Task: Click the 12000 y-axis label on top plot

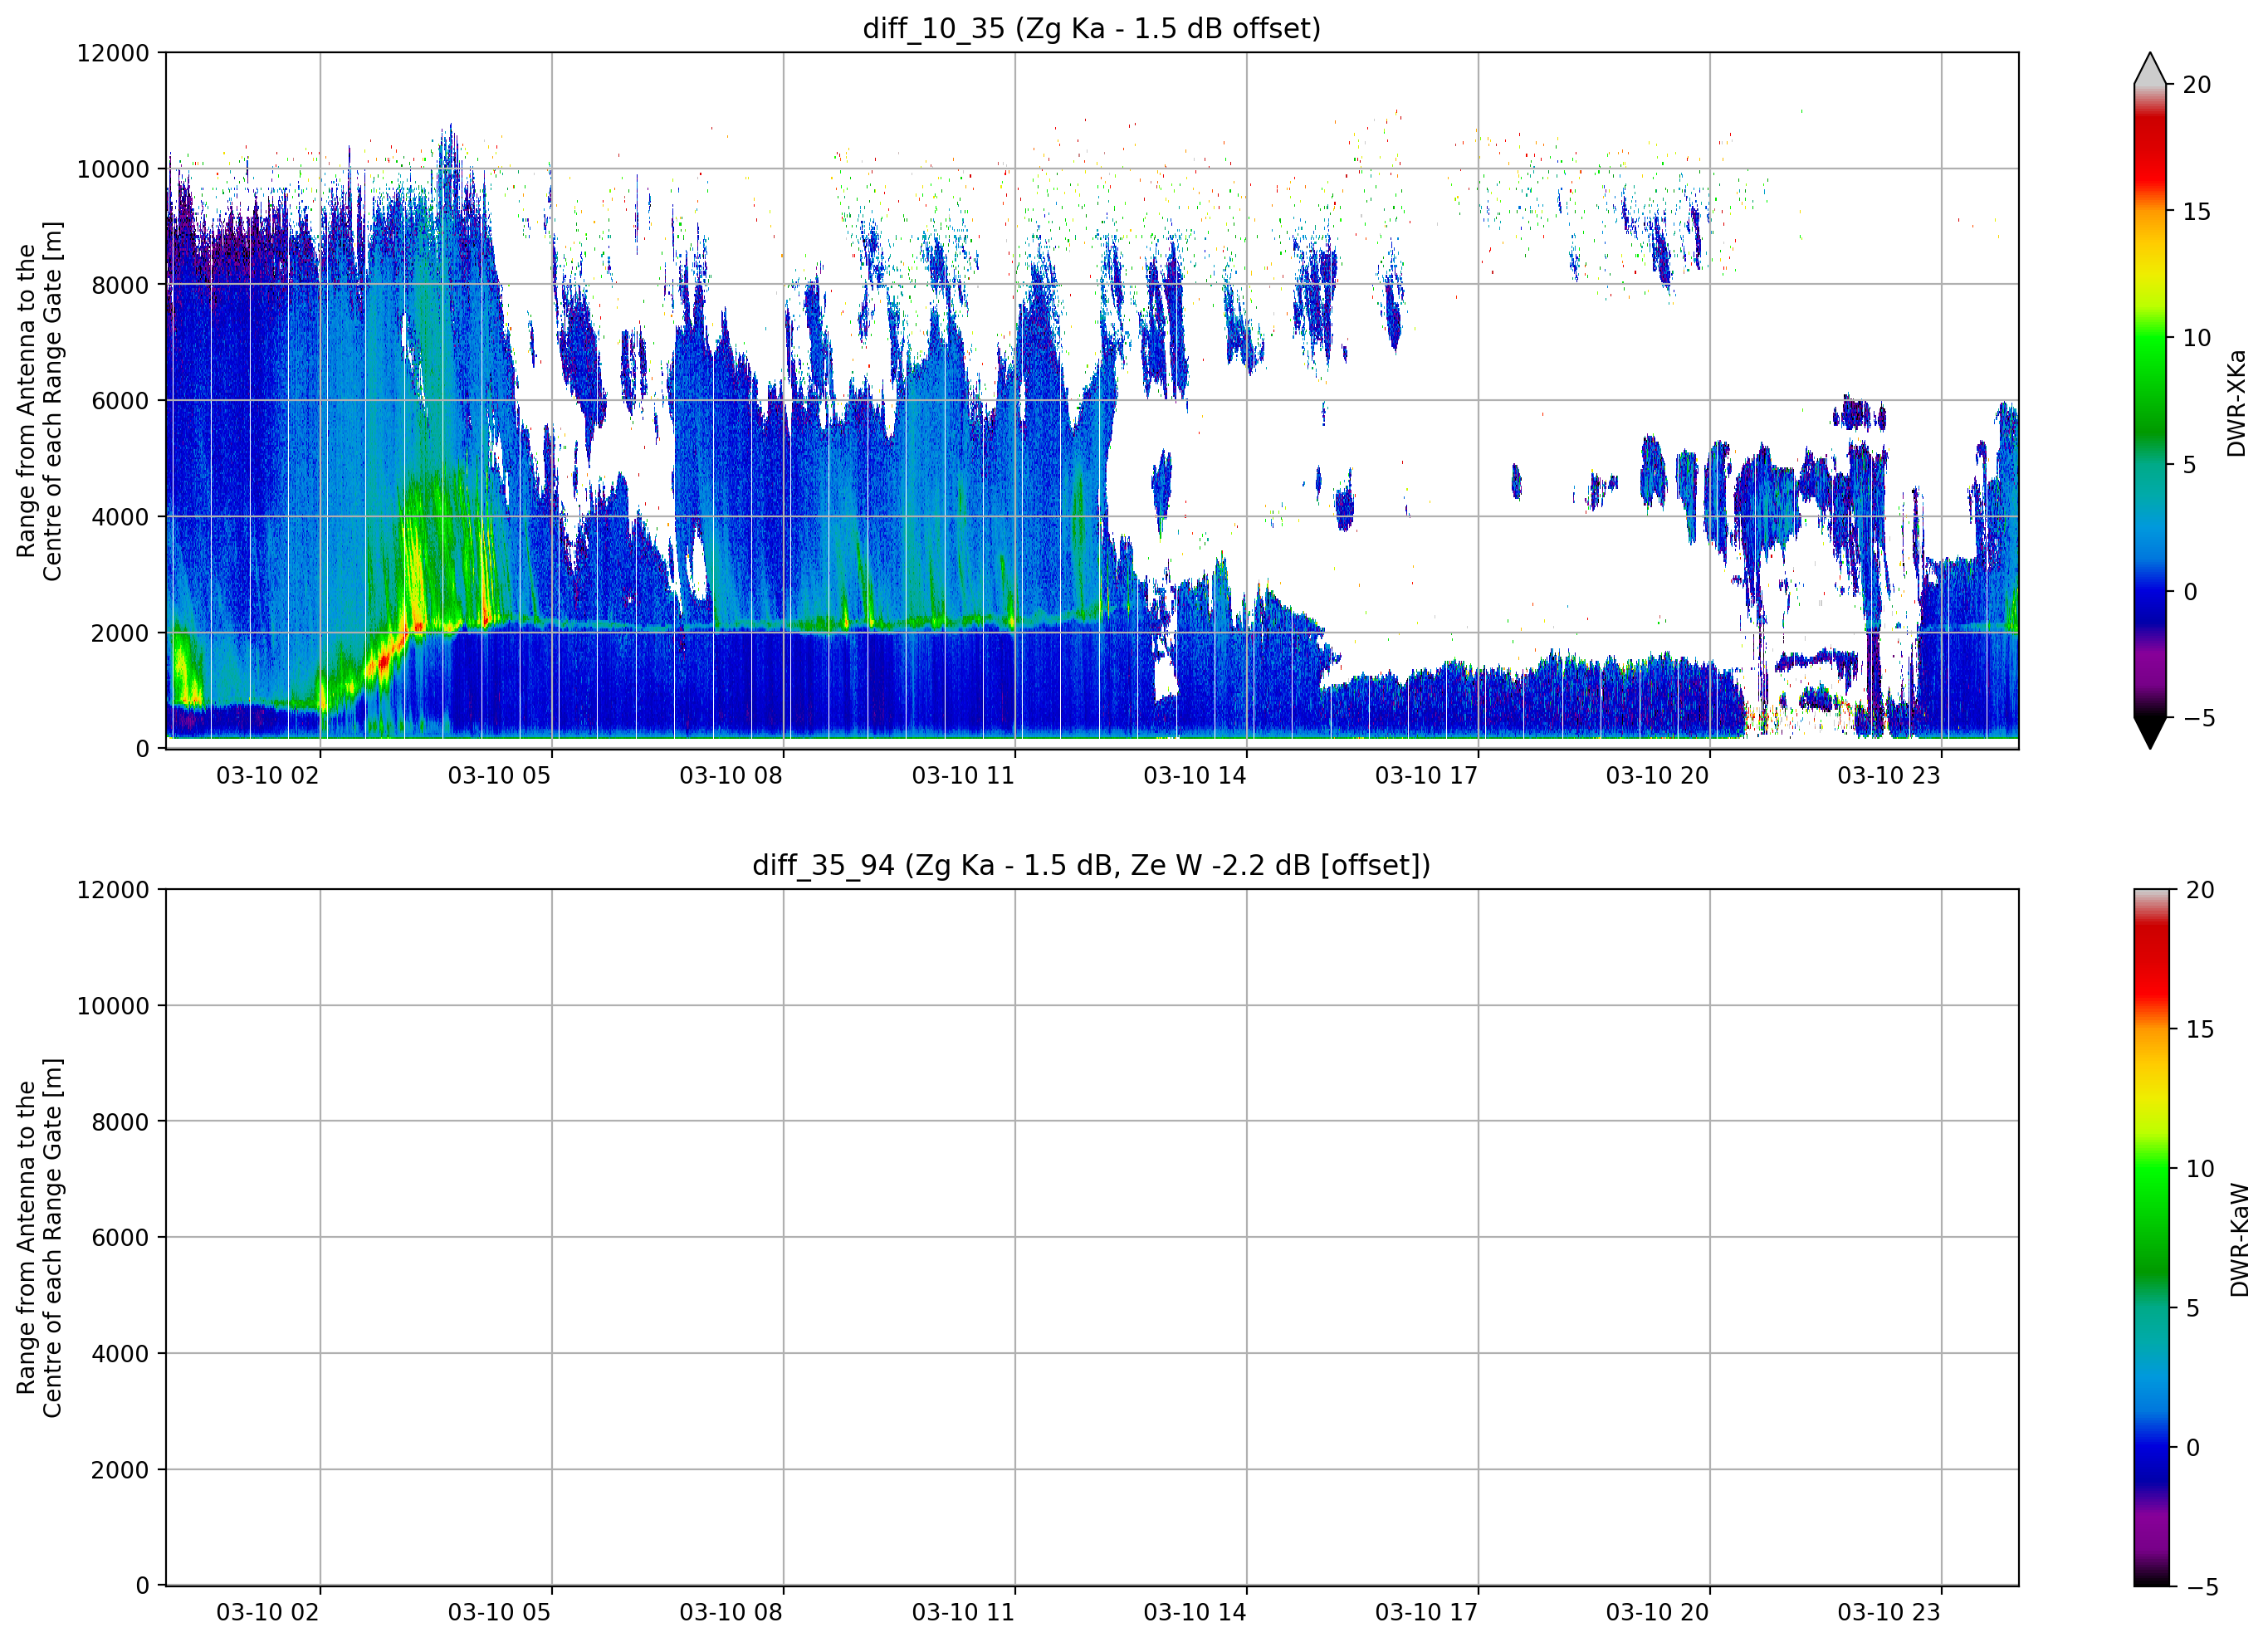Action: pyautogui.click(x=113, y=53)
